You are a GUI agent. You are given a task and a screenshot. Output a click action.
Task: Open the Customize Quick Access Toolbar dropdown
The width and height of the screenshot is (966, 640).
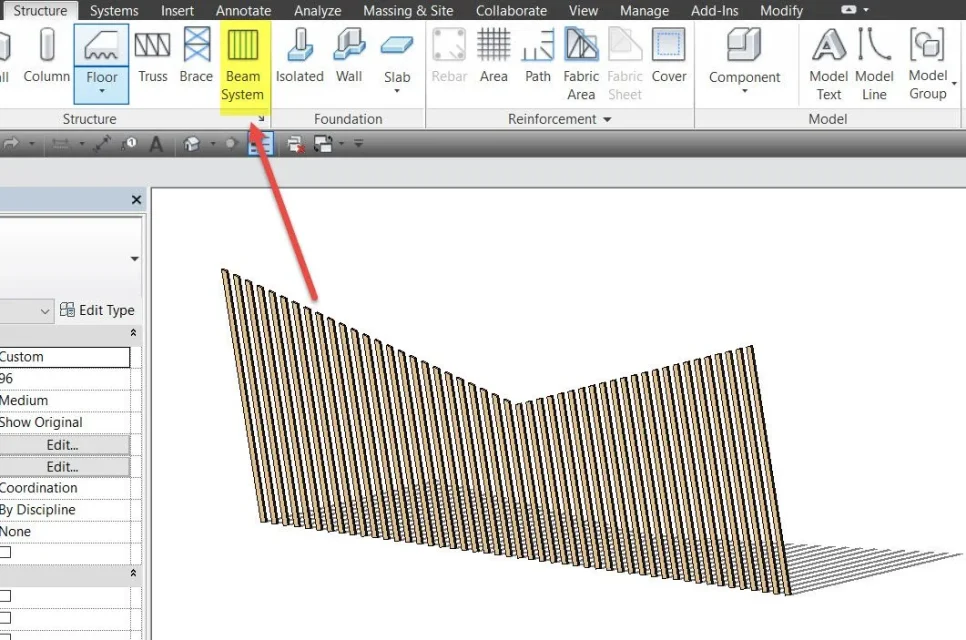coord(359,144)
